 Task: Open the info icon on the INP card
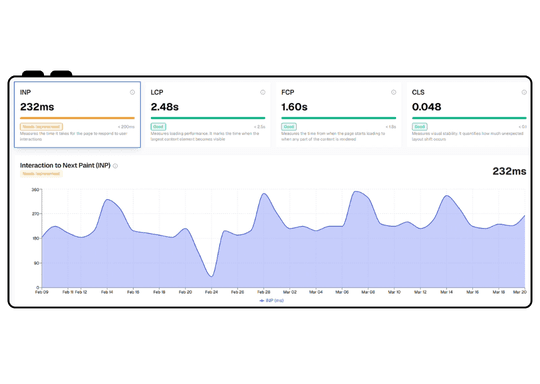coord(132,92)
